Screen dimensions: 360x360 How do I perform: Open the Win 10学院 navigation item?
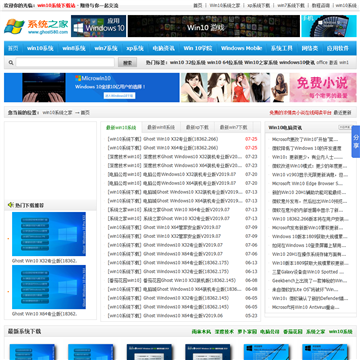tap(198, 48)
